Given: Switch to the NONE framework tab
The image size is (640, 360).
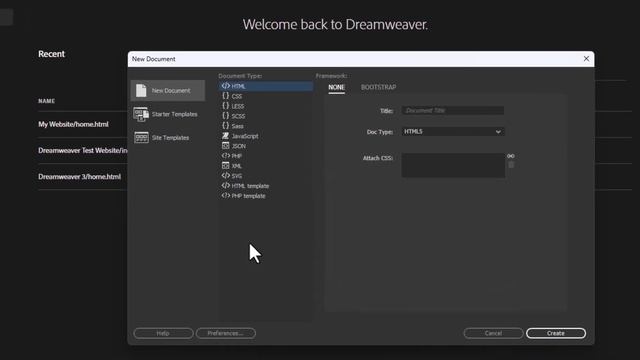Looking at the screenshot, I should click(x=336, y=87).
